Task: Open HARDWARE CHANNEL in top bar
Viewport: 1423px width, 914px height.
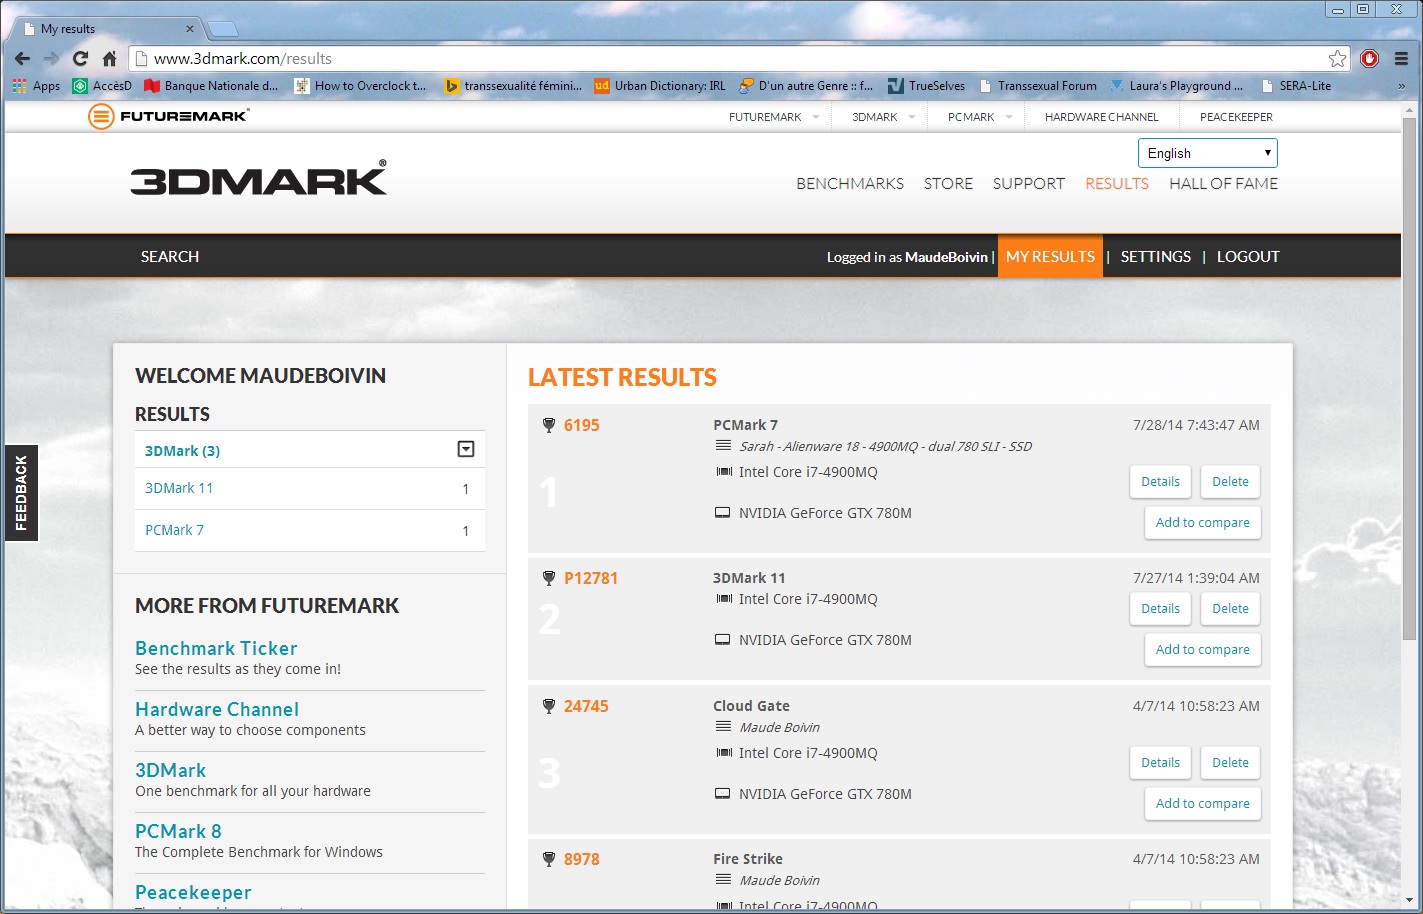Action: (x=1102, y=117)
